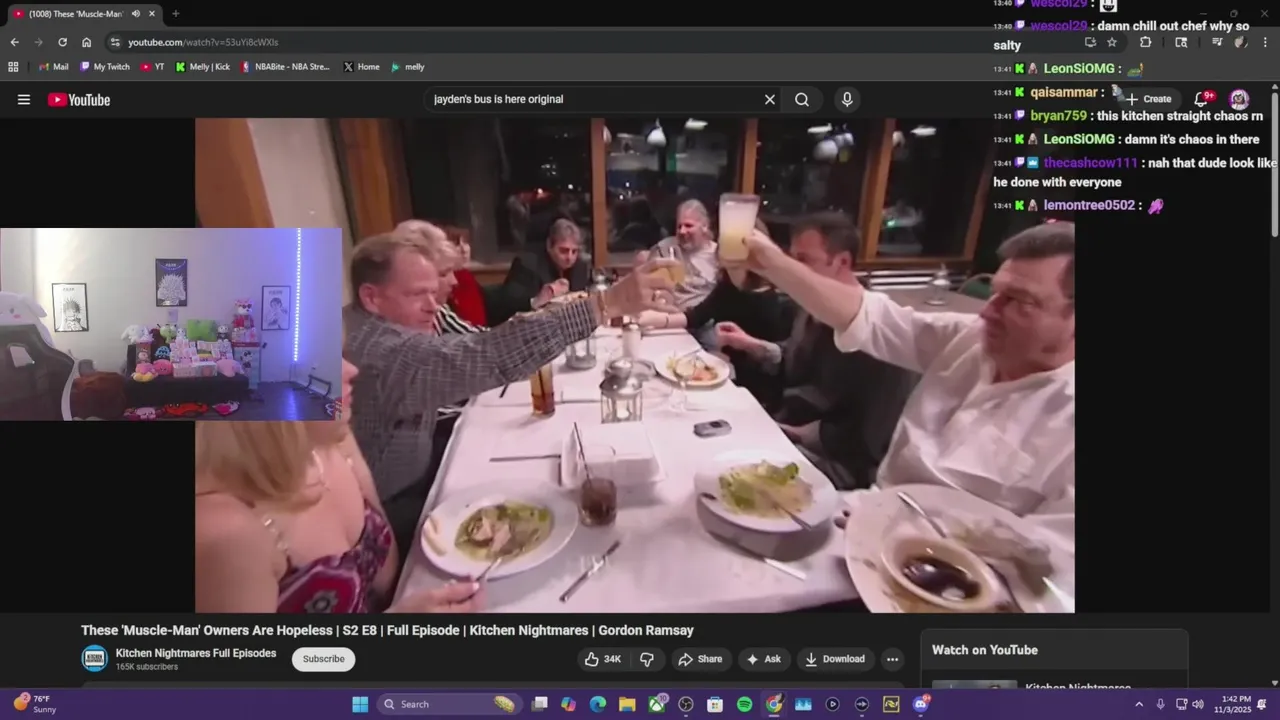Open Task View from the taskbar
This screenshot has height=720, width=1280.
pos(540,704)
